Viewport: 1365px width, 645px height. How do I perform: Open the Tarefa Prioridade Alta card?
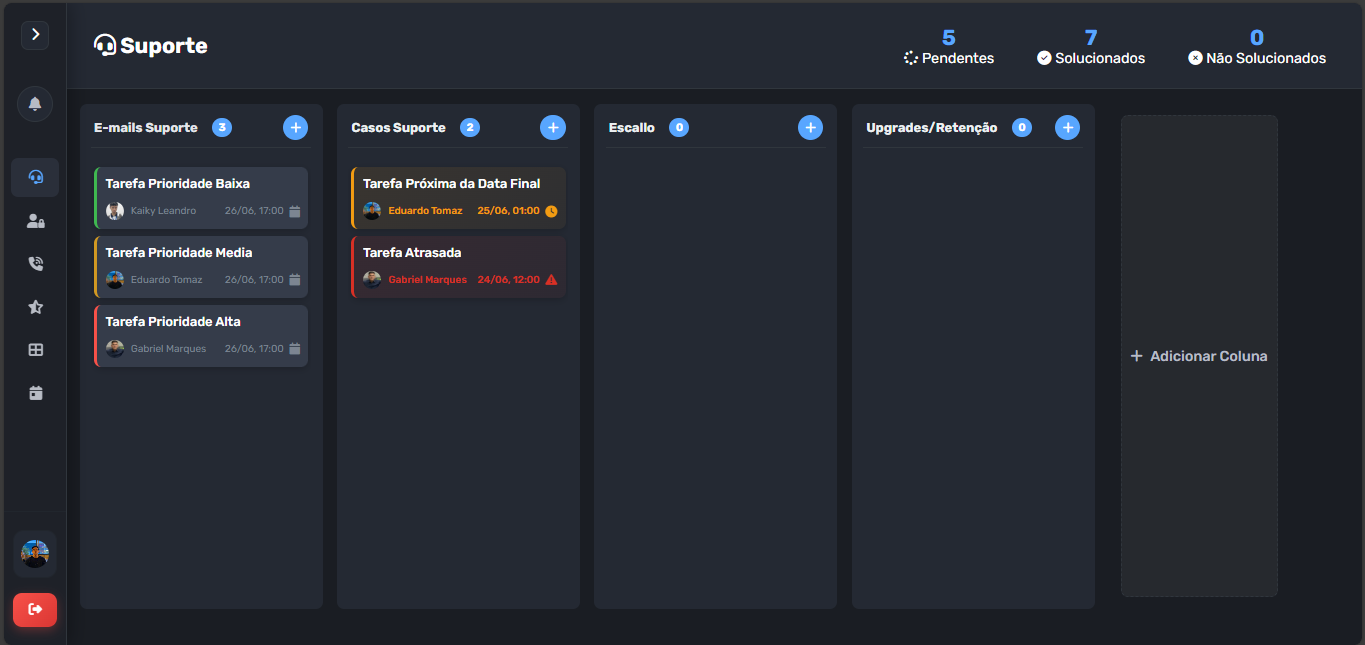pos(201,336)
